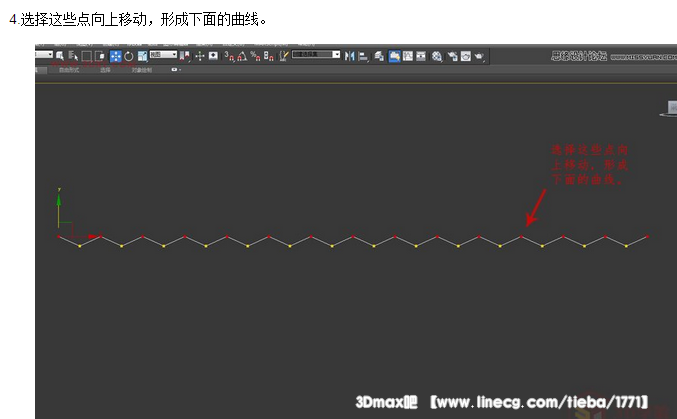
Task: Click the Mirror tool icon
Action: (350, 56)
